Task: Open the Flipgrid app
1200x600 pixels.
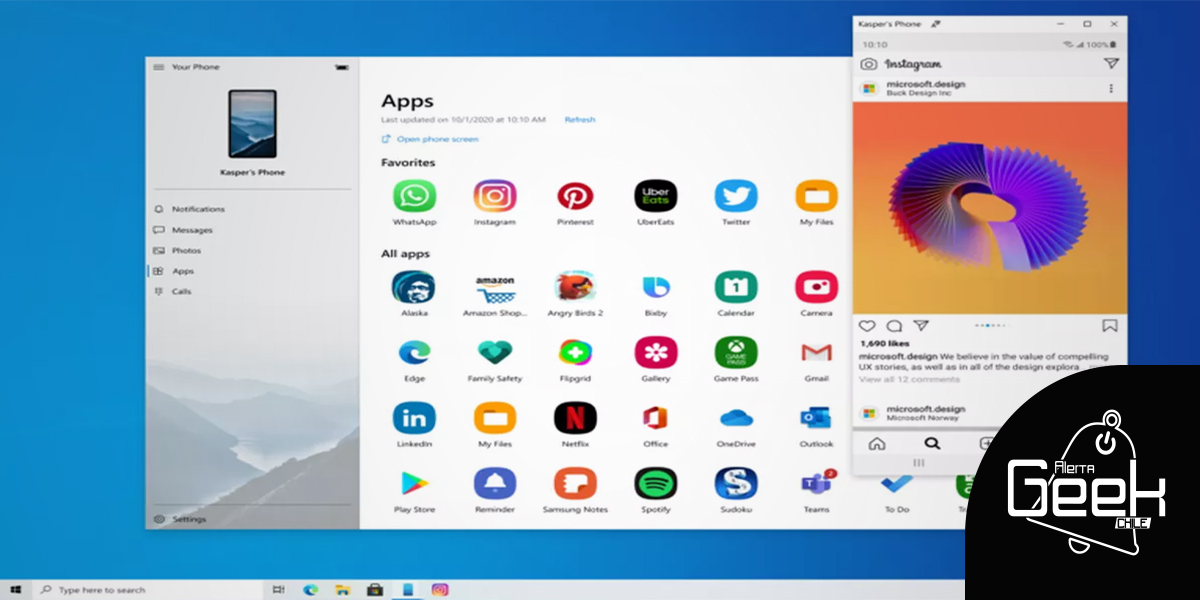Action: click(575, 352)
